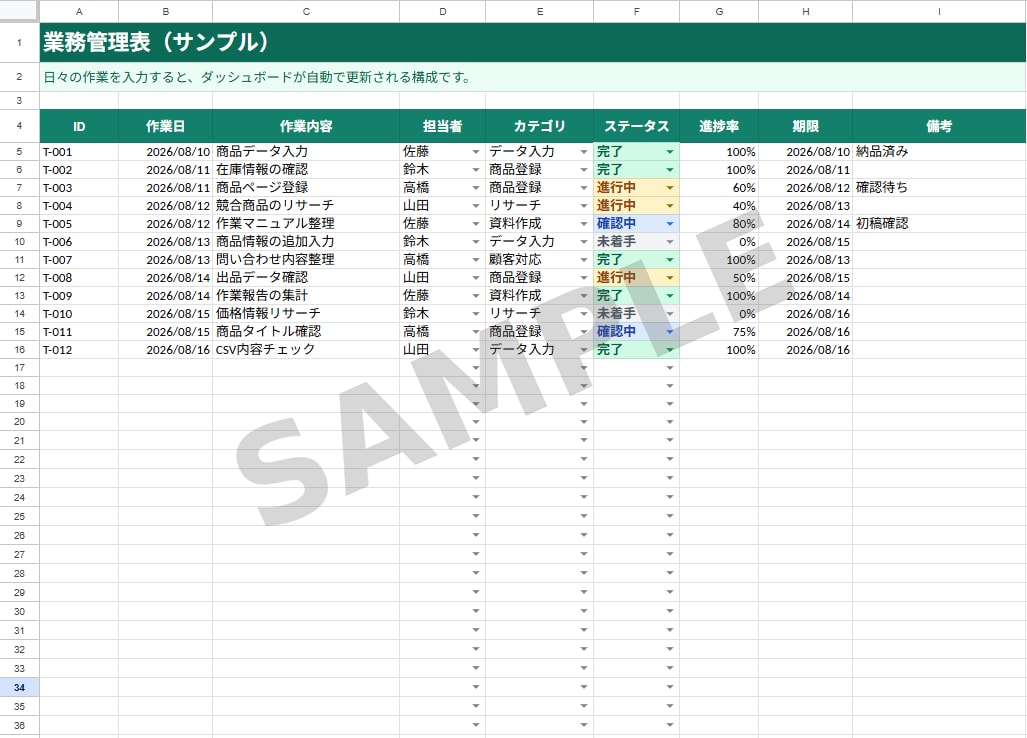Click the カテゴリ heading cell
The width and height of the screenshot is (1027, 738).
(x=540, y=126)
